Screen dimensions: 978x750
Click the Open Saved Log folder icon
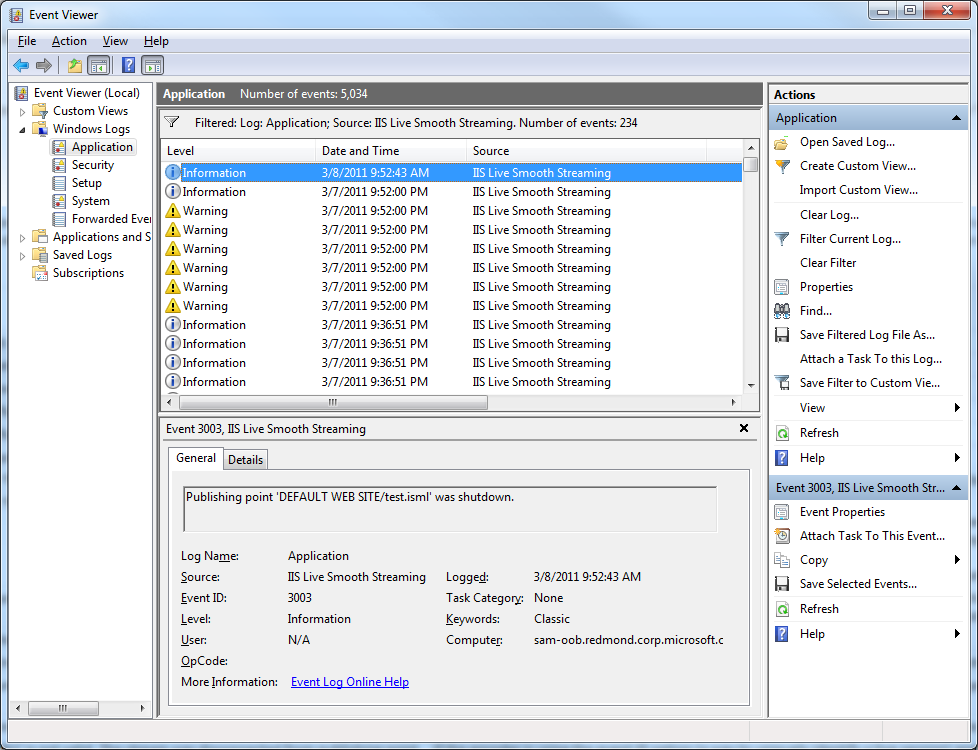782,143
